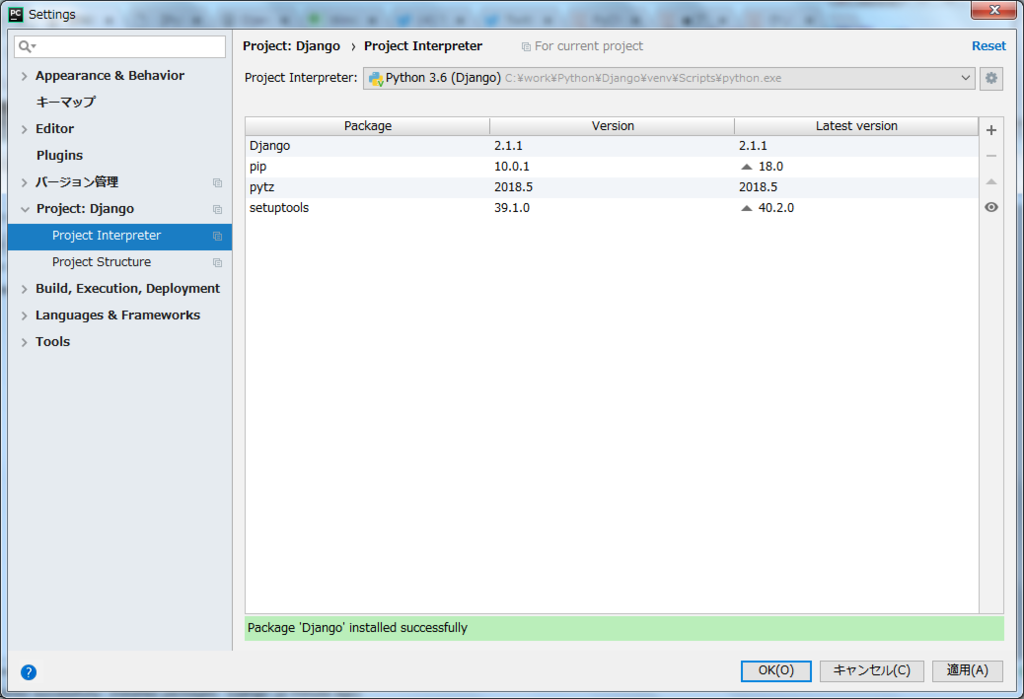
Task: Select Plugins in settings tree
Action: pos(59,155)
